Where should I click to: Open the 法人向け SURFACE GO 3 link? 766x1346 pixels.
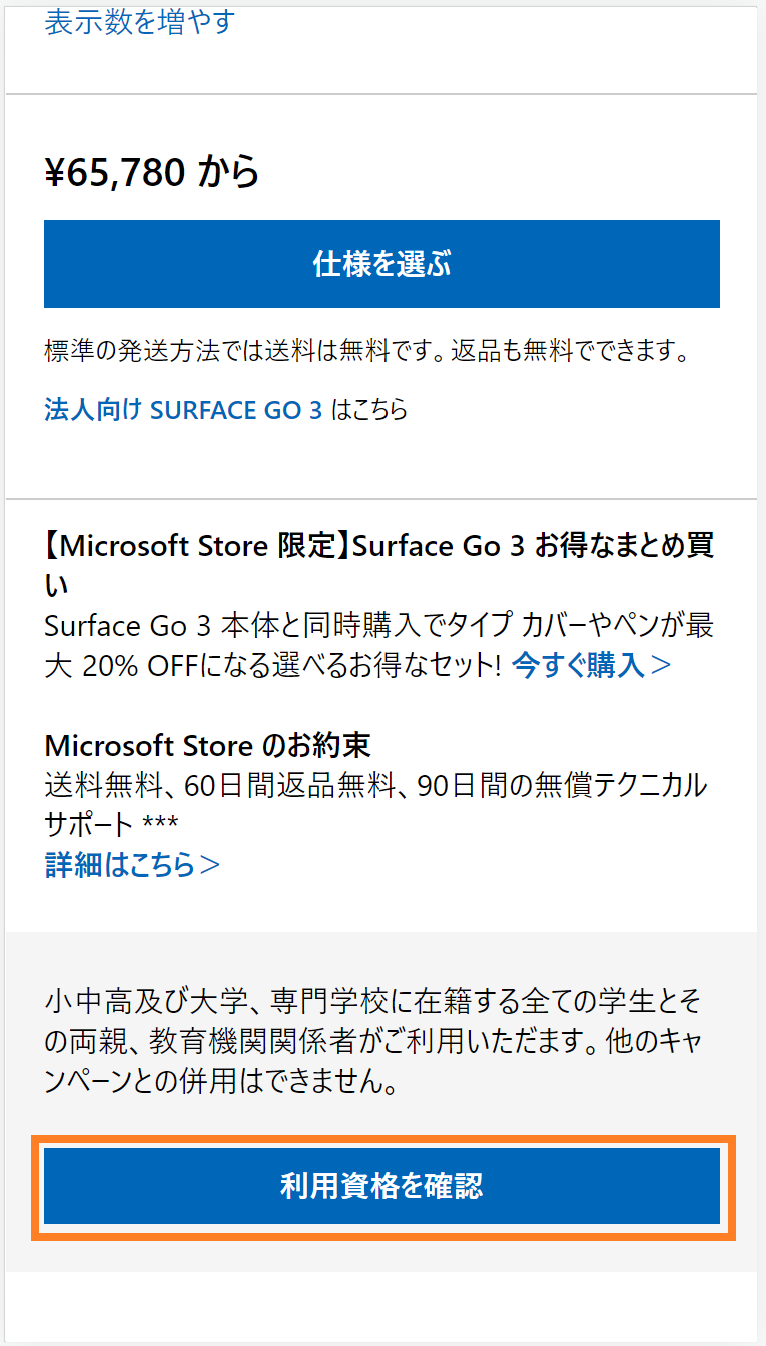coord(183,410)
